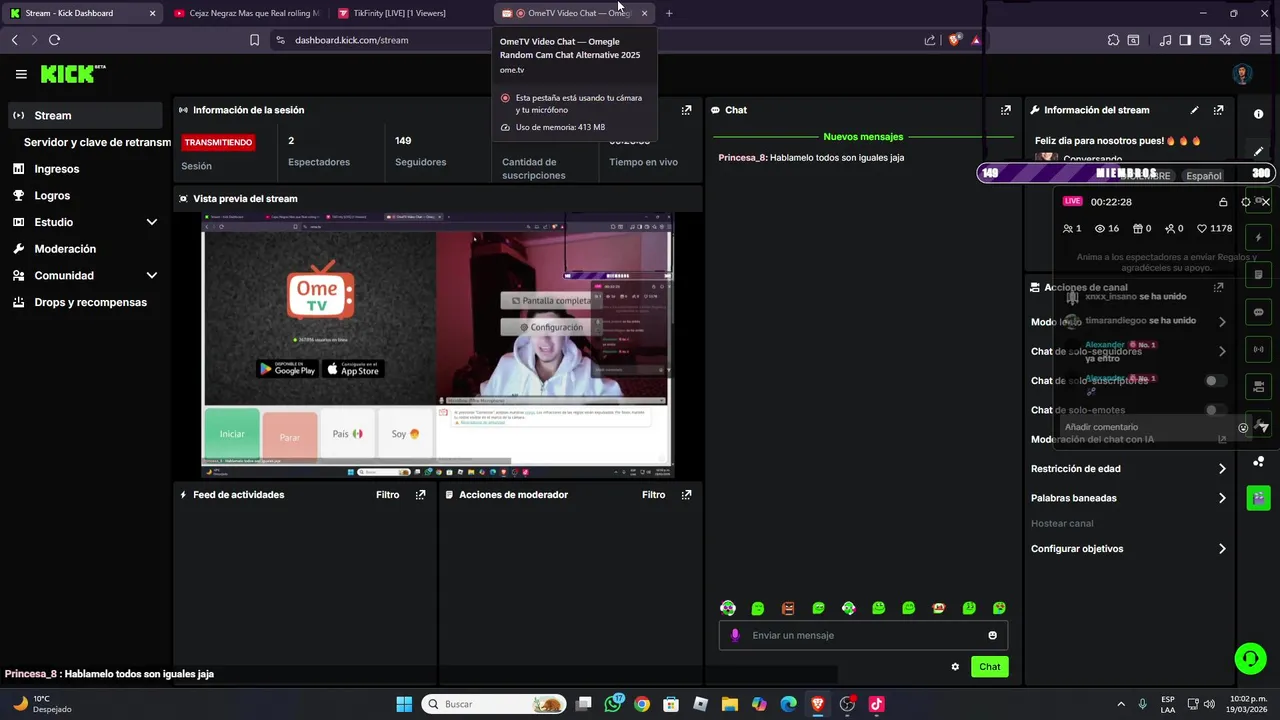This screenshot has width=1280, height=720.
Task: Open Modo lento options chevron
Action: click(x=1222, y=322)
